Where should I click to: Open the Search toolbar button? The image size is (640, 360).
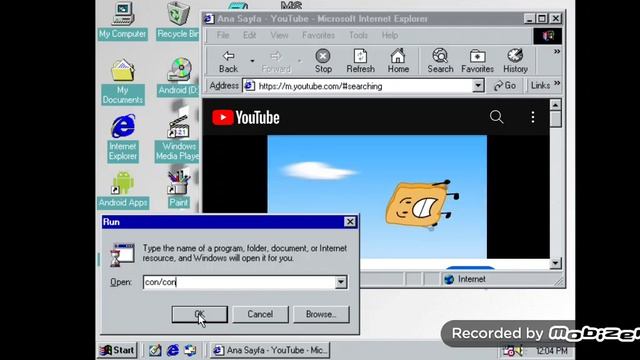[440, 61]
